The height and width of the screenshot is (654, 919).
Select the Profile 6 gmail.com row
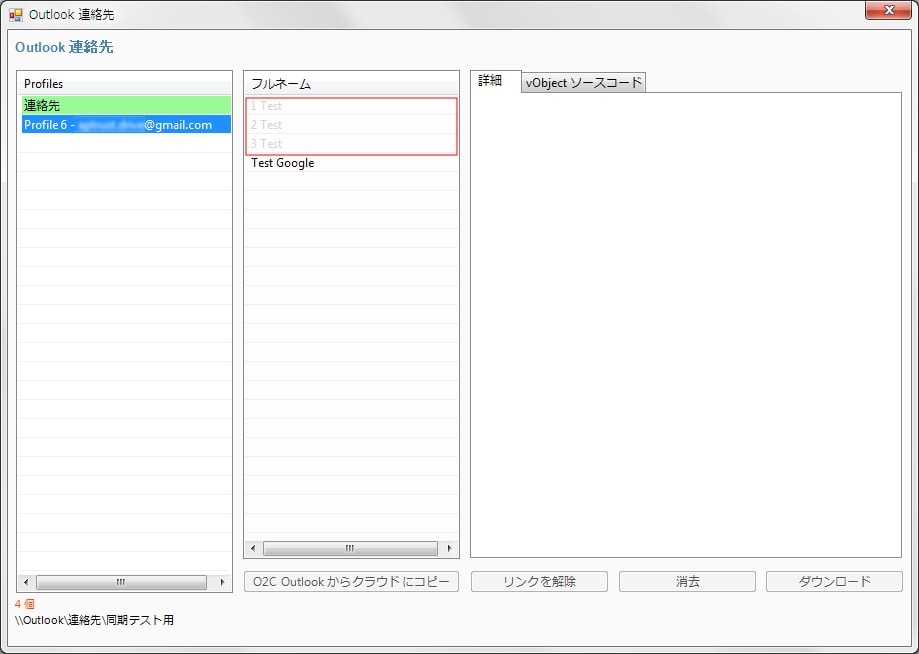tap(126, 125)
